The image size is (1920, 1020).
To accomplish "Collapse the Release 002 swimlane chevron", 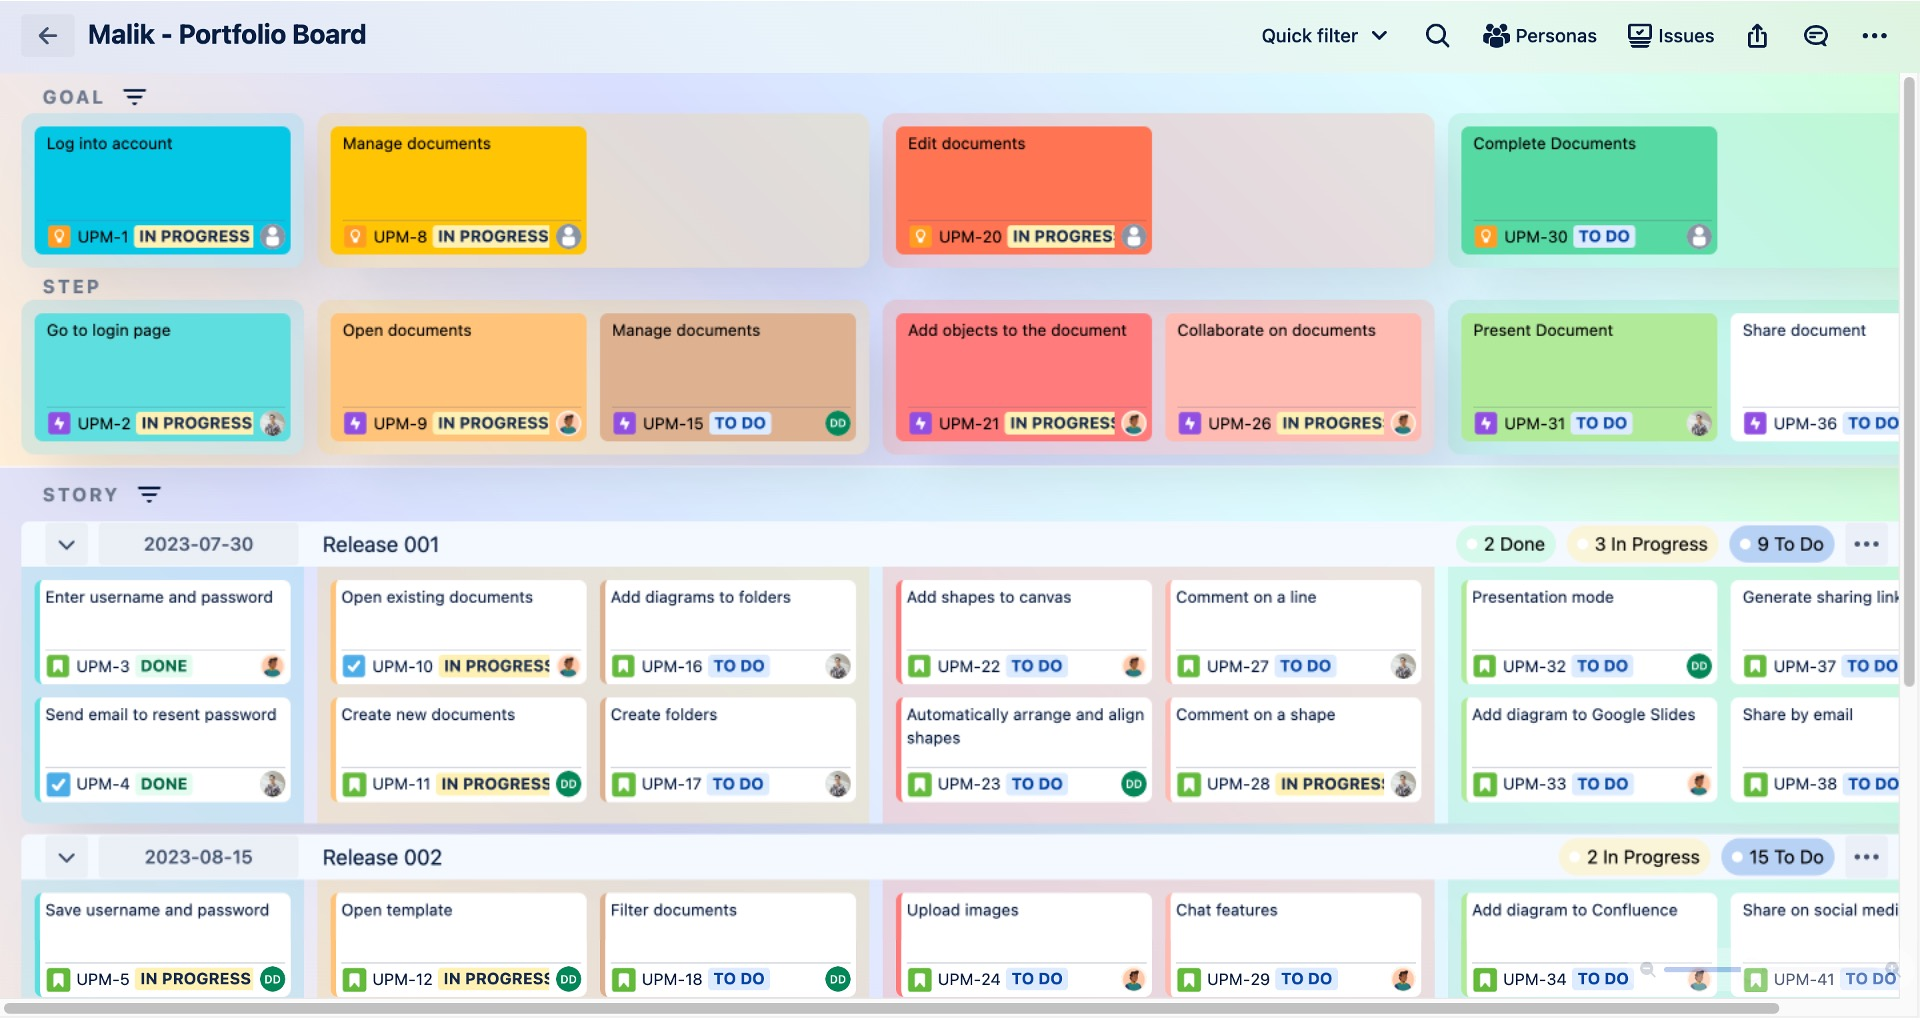I will pos(67,858).
